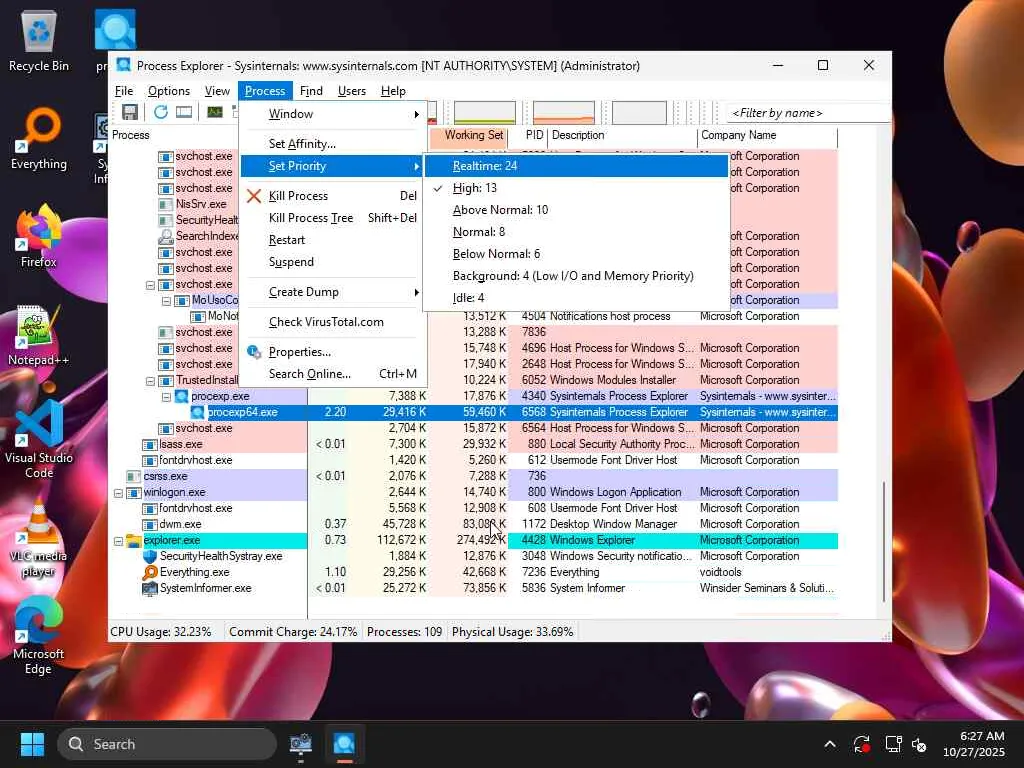Collapse the winlogon.exe tree node
This screenshot has height=768, width=1024.
118,493
